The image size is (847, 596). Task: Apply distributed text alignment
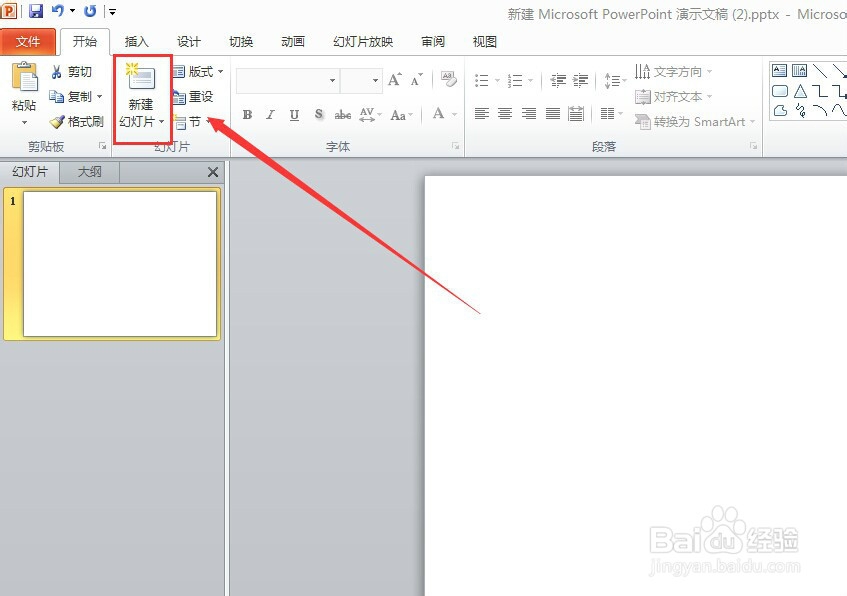point(576,113)
